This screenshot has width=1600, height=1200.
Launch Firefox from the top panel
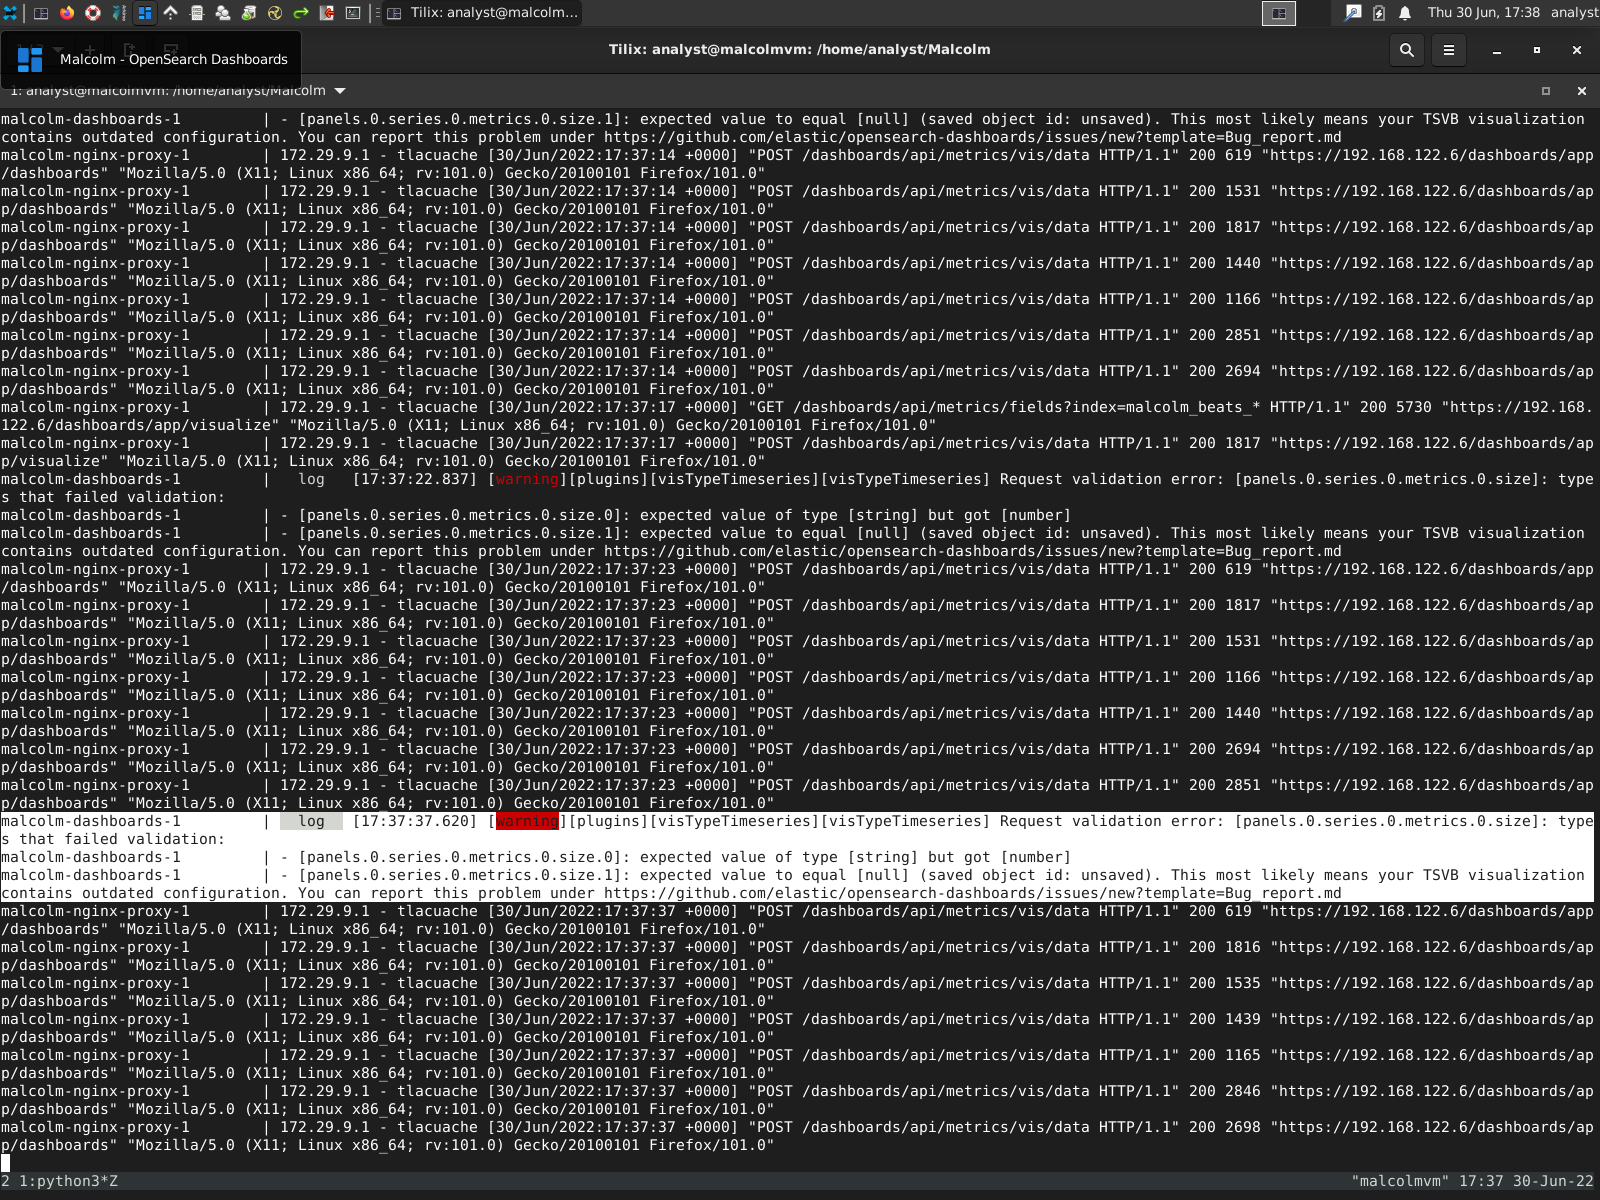pyautogui.click(x=67, y=13)
